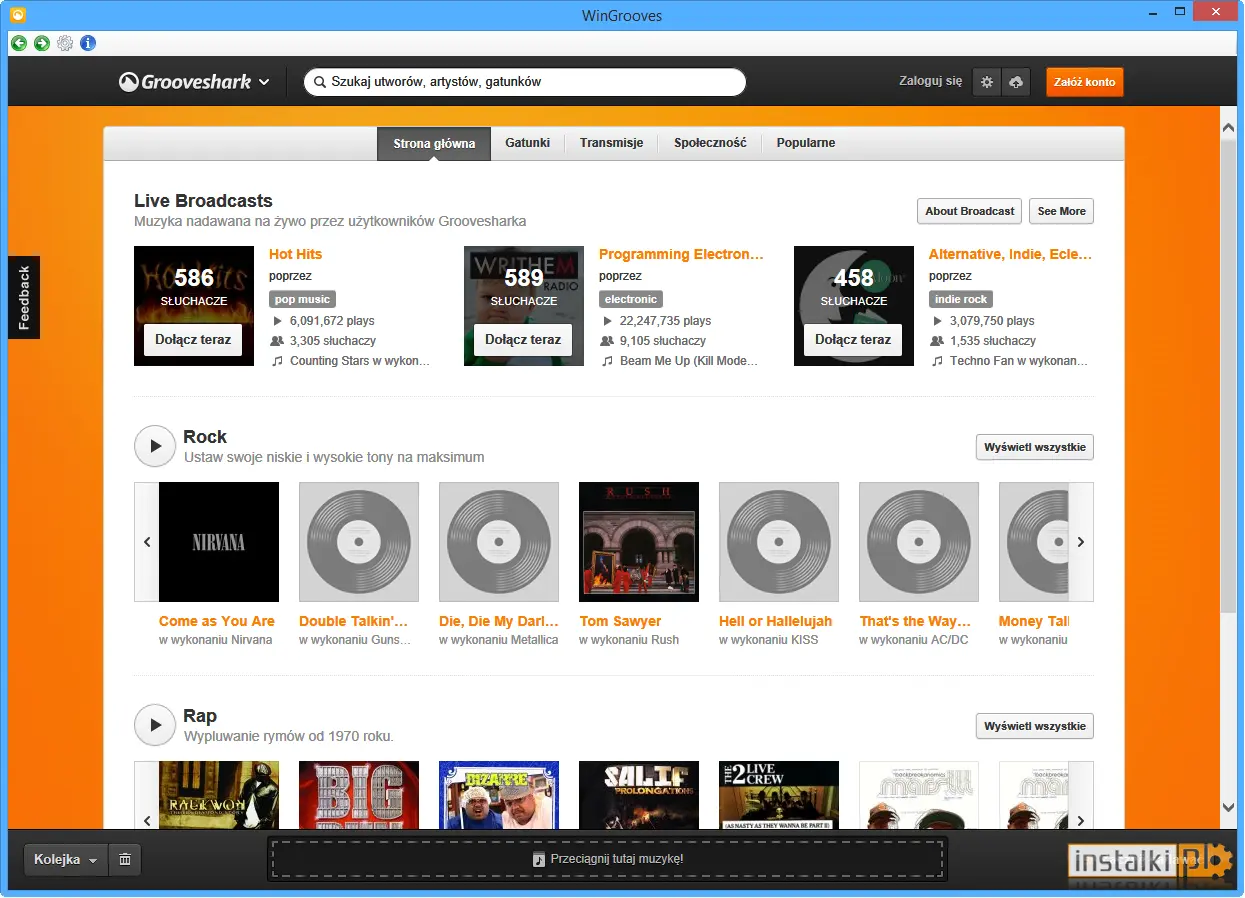This screenshot has height=898, width=1245.
Task: Play the Rock genre station
Action: 155,446
